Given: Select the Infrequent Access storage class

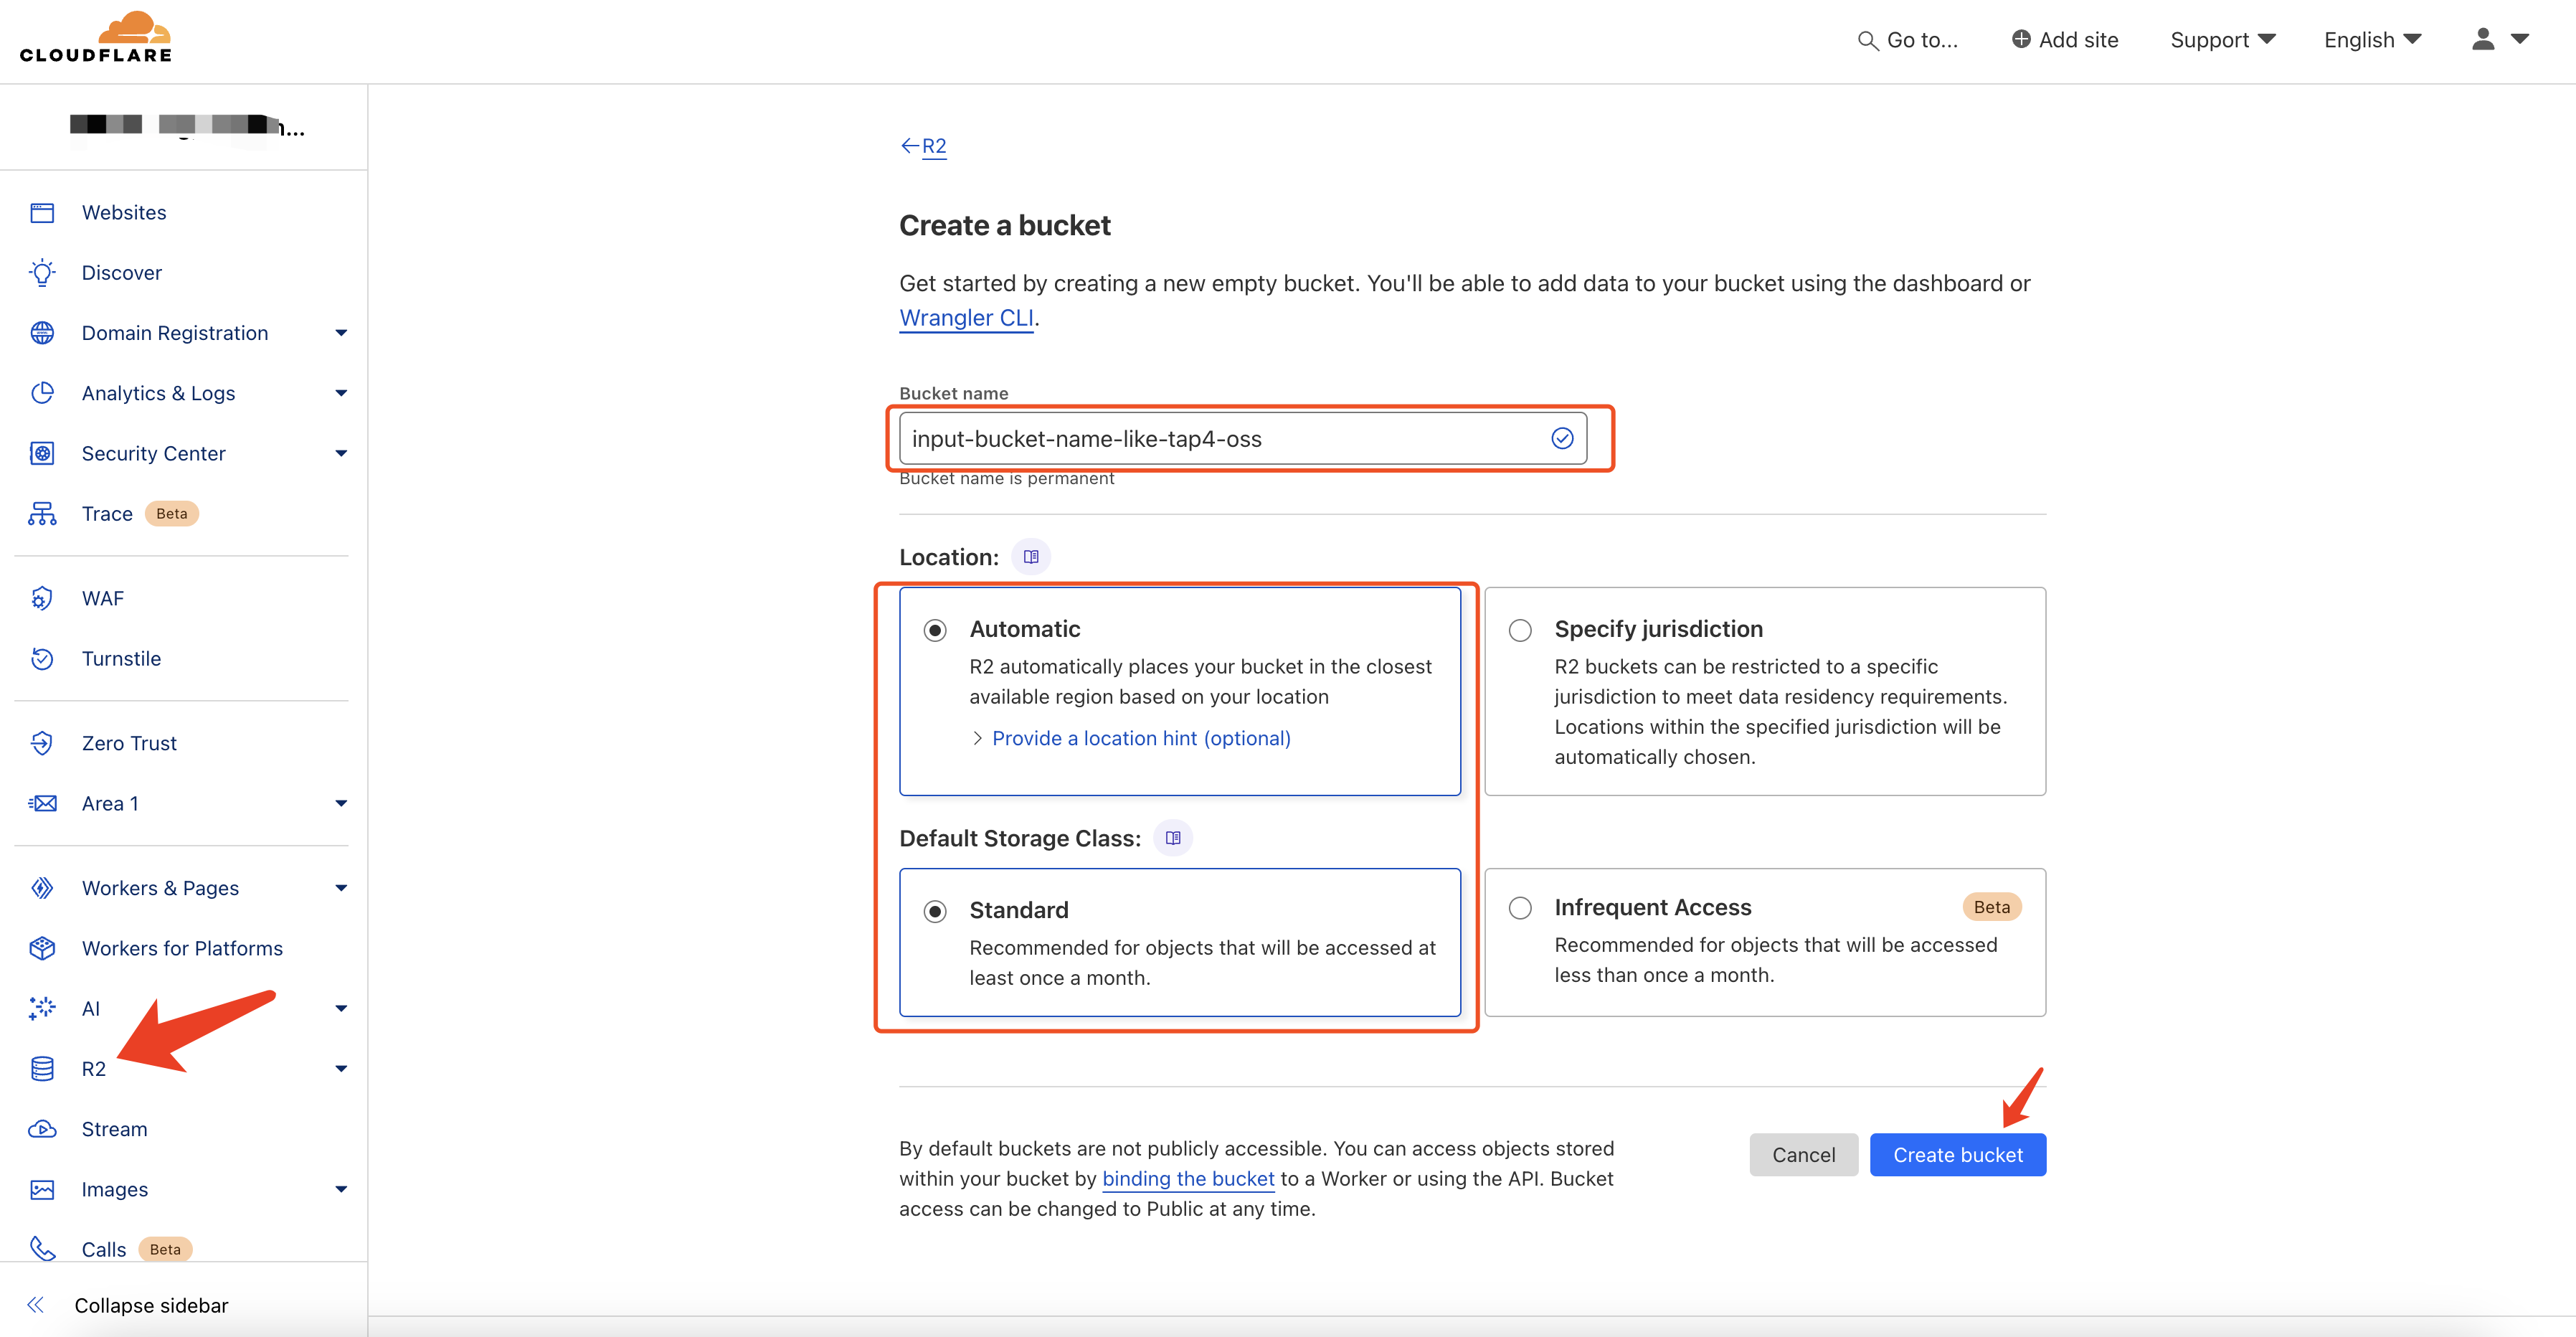Looking at the screenshot, I should click(1520, 908).
